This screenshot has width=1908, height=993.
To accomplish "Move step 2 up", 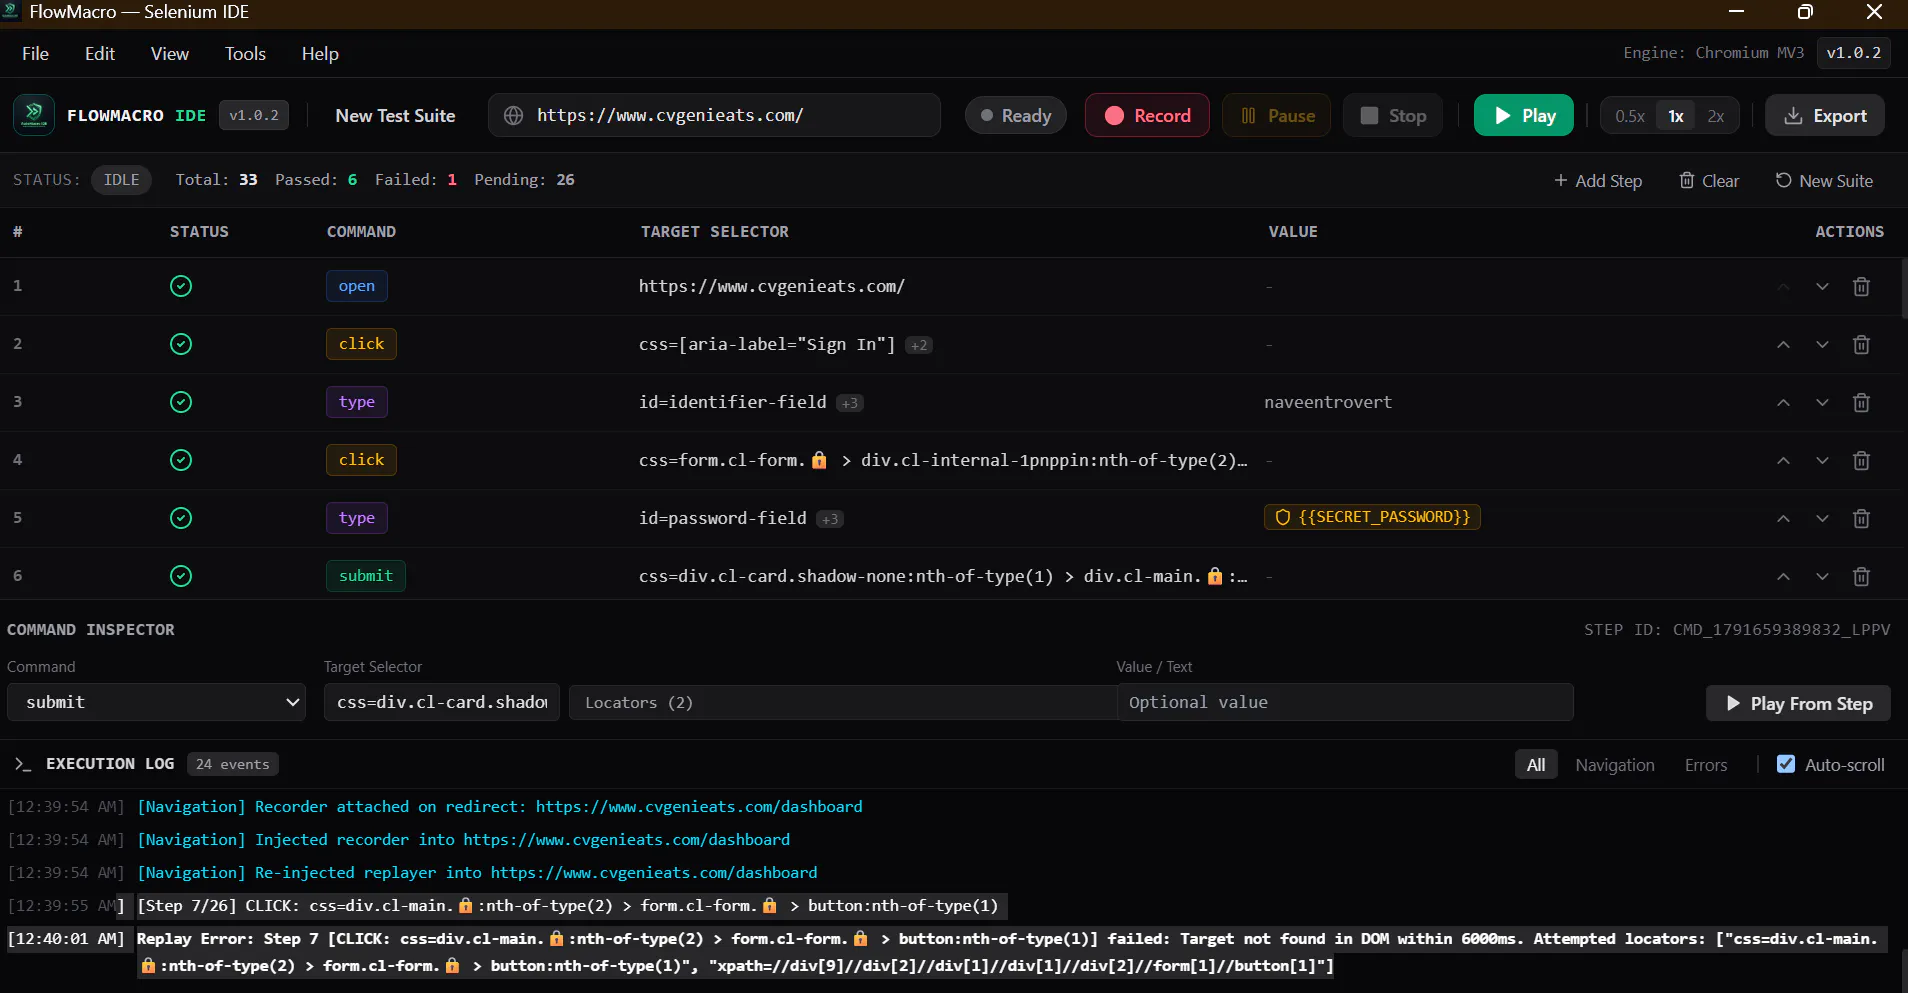I will pyautogui.click(x=1783, y=345).
